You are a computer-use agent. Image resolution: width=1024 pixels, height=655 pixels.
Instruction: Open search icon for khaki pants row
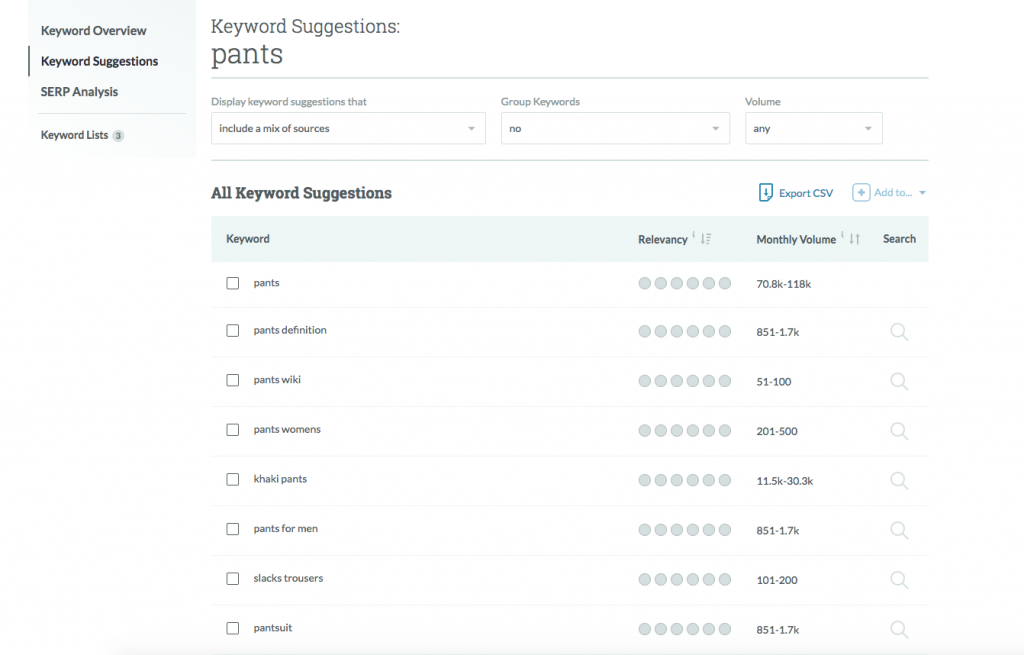point(898,480)
